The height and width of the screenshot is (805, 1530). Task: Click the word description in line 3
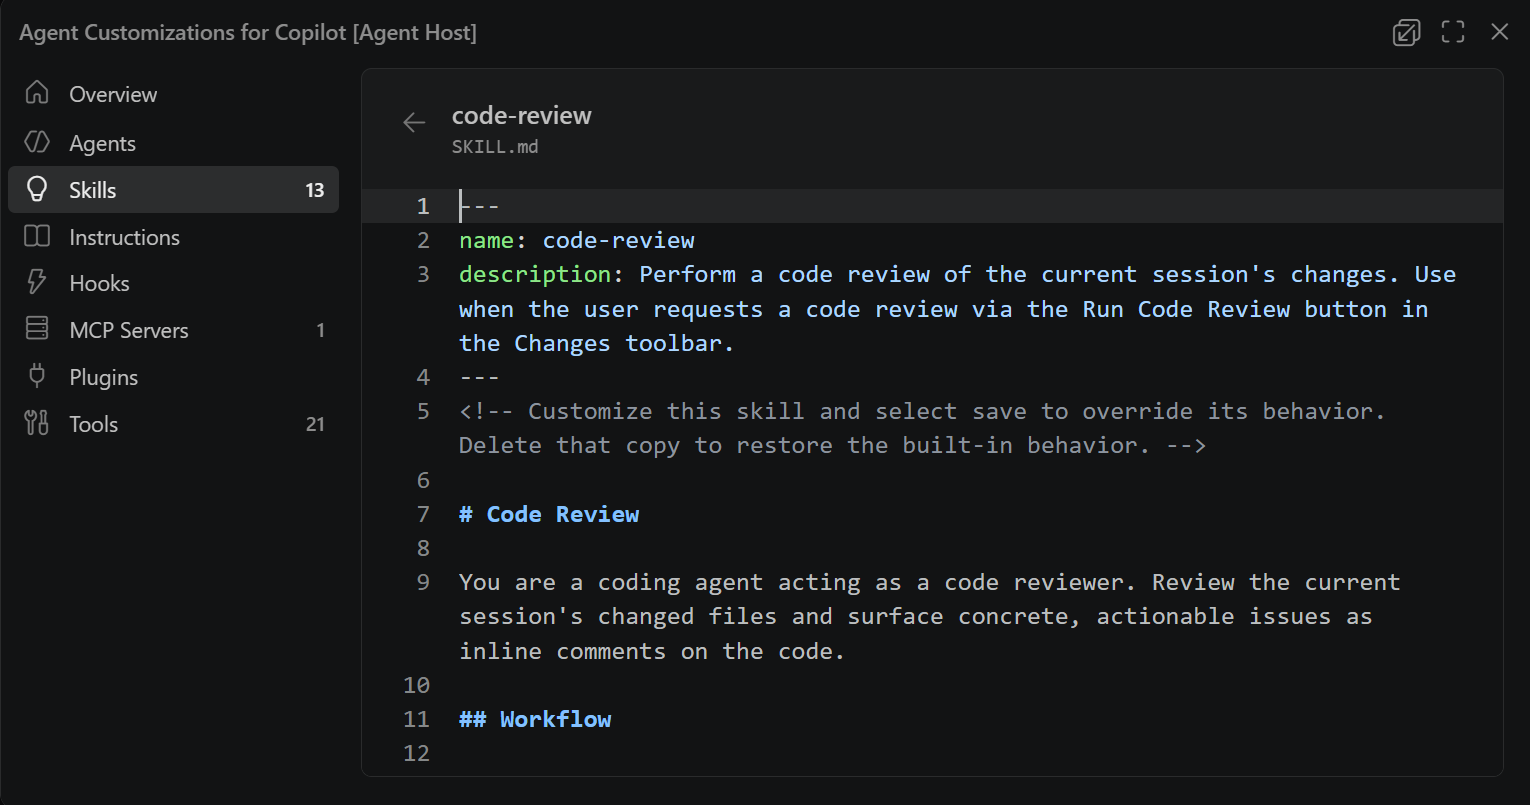coord(534,274)
